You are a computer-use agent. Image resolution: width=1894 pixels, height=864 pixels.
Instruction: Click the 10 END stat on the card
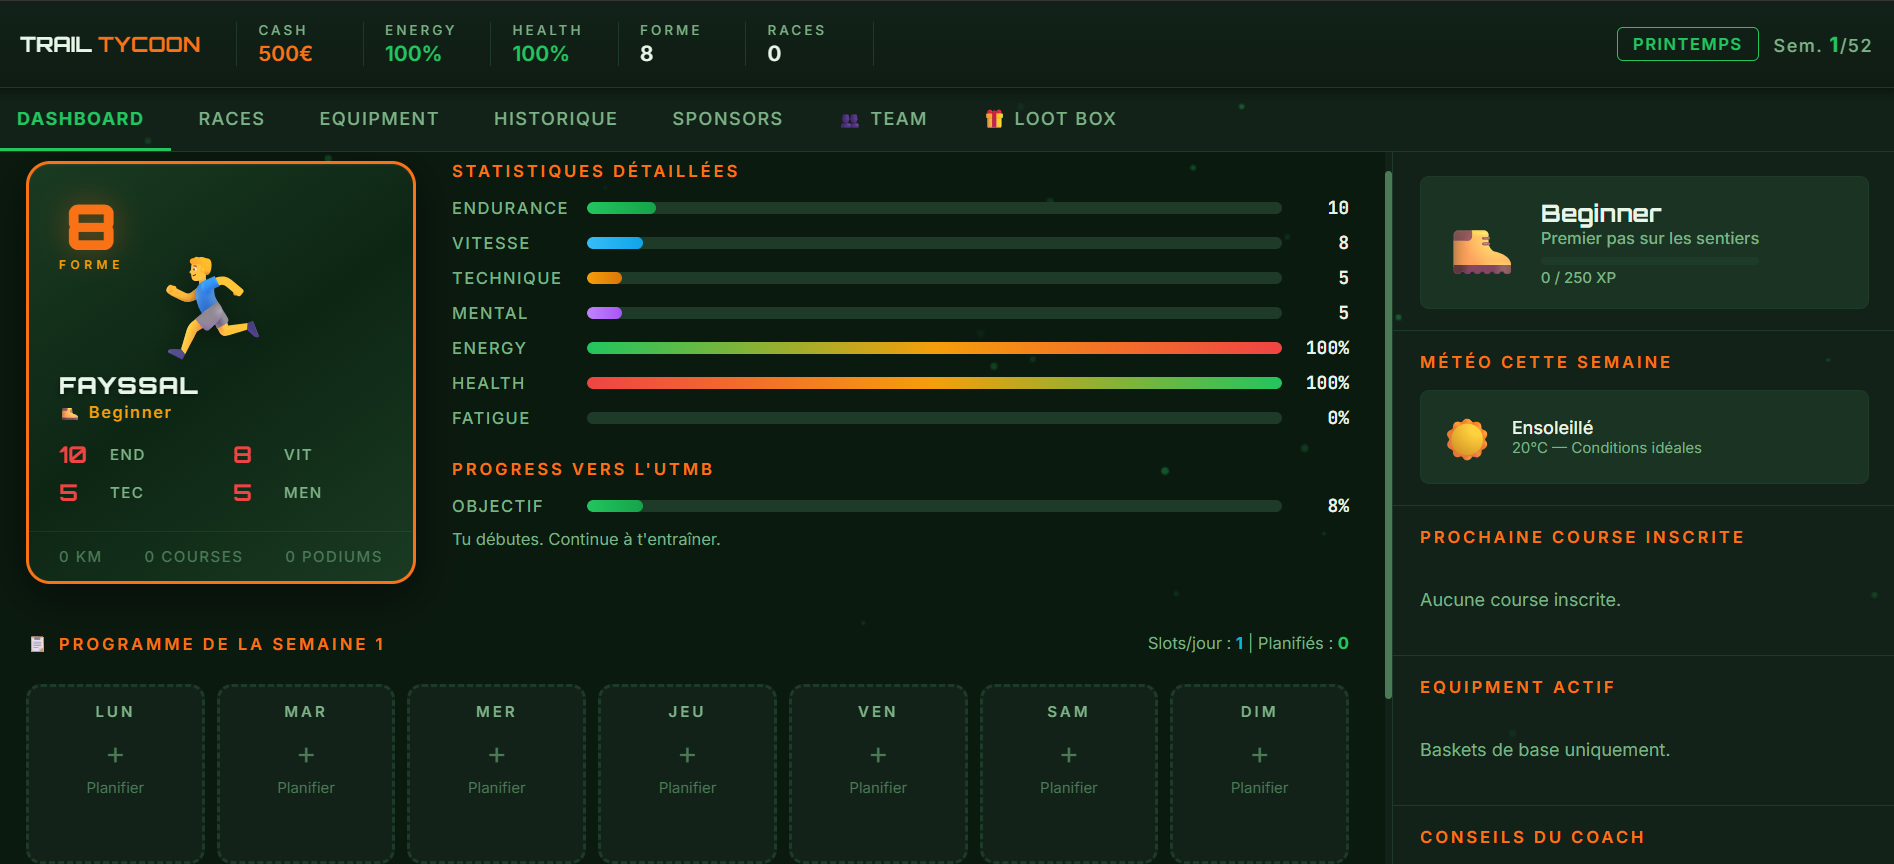102,455
